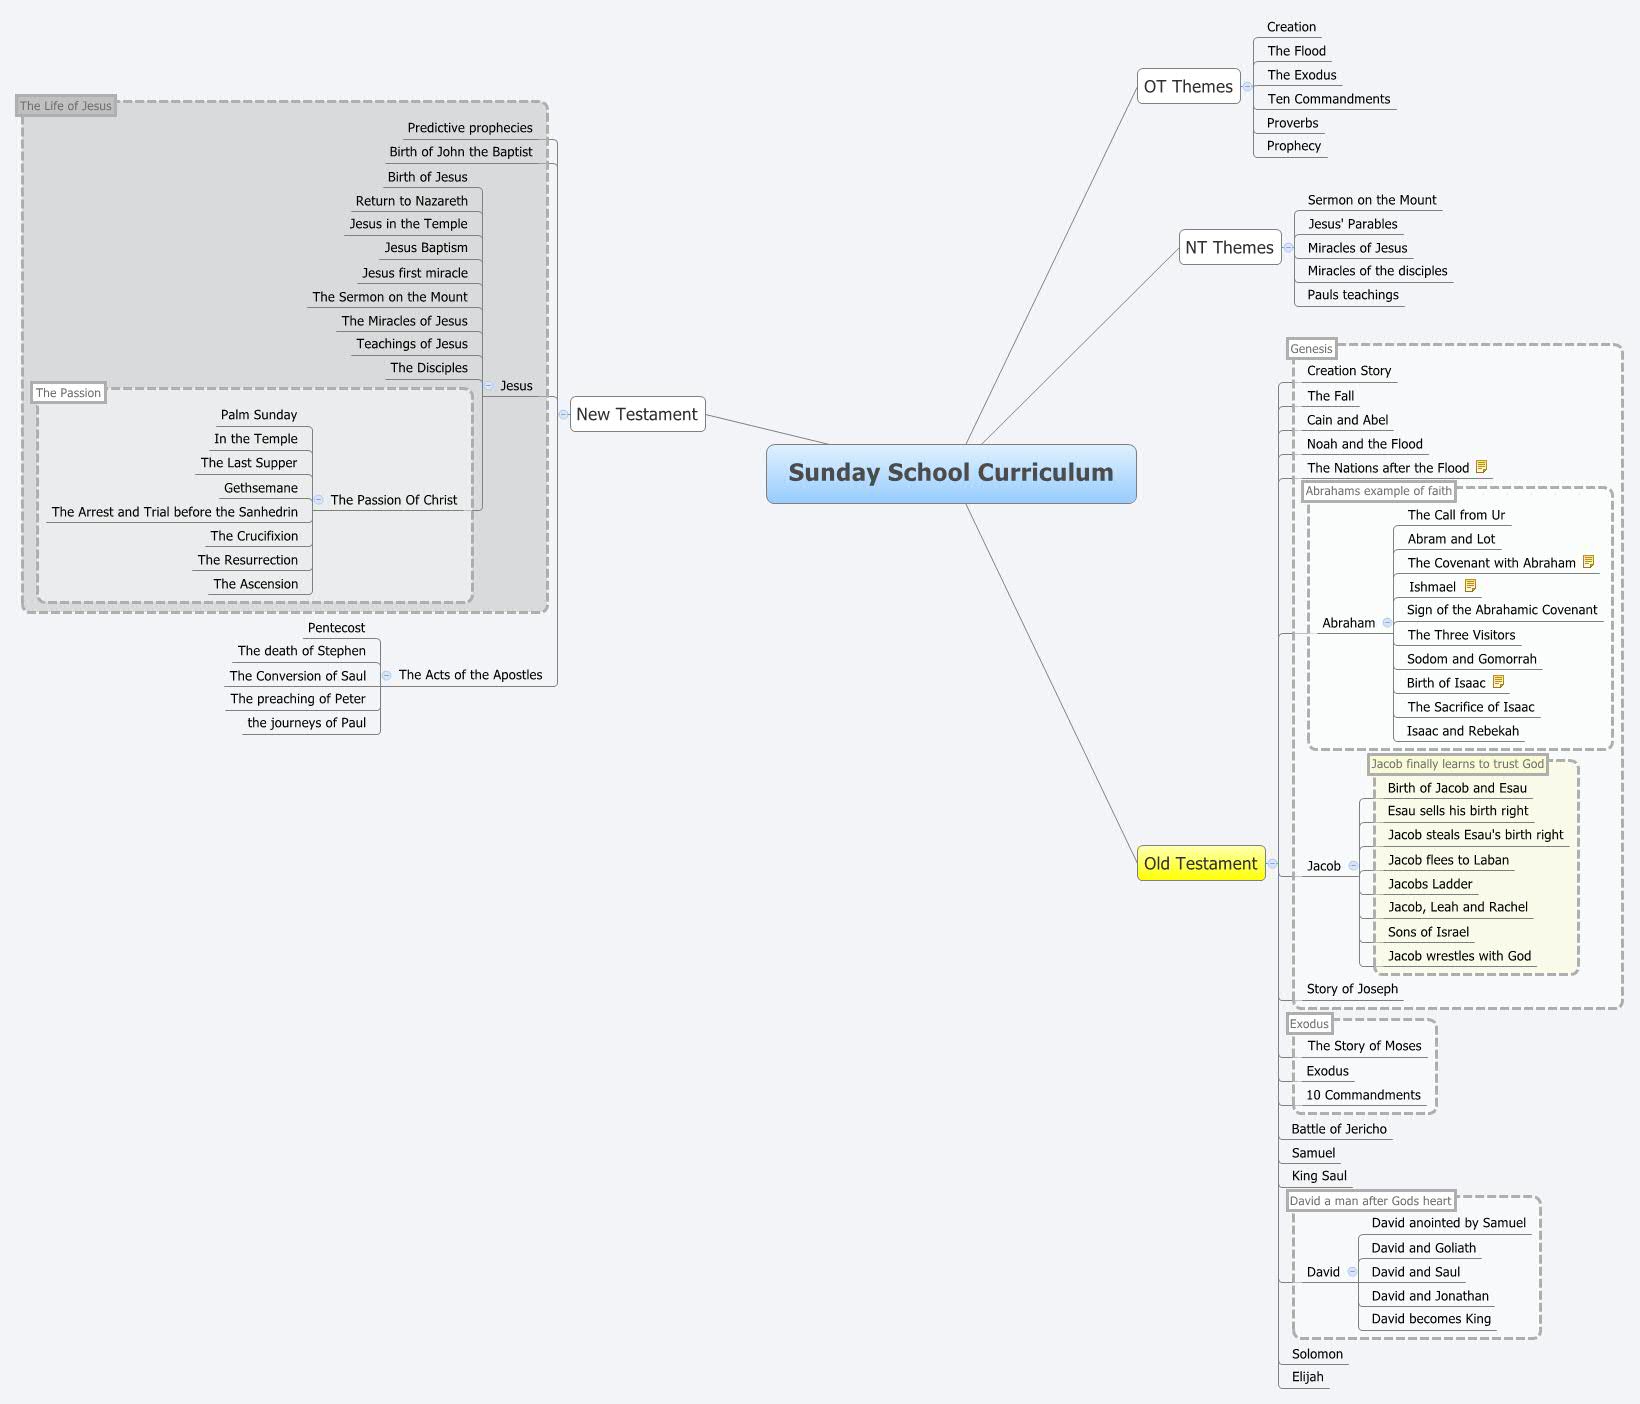Open the note icon next to Birth of Isaac
This screenshot has height=1404, width=1640.
[1498, 682]
